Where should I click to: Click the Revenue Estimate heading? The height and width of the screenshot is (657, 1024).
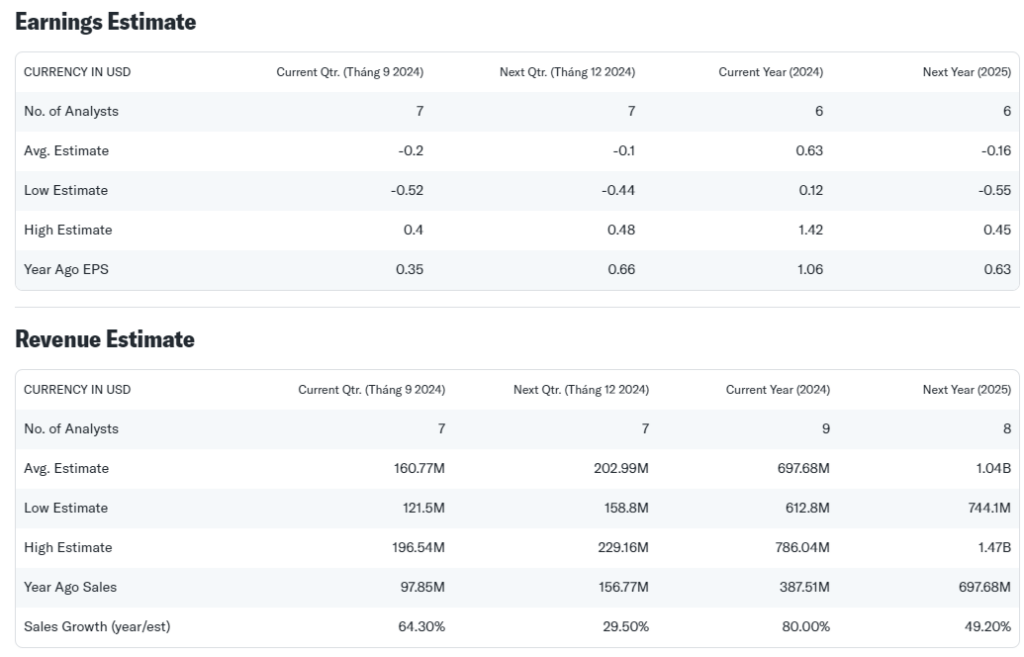(x=104, y=339)
